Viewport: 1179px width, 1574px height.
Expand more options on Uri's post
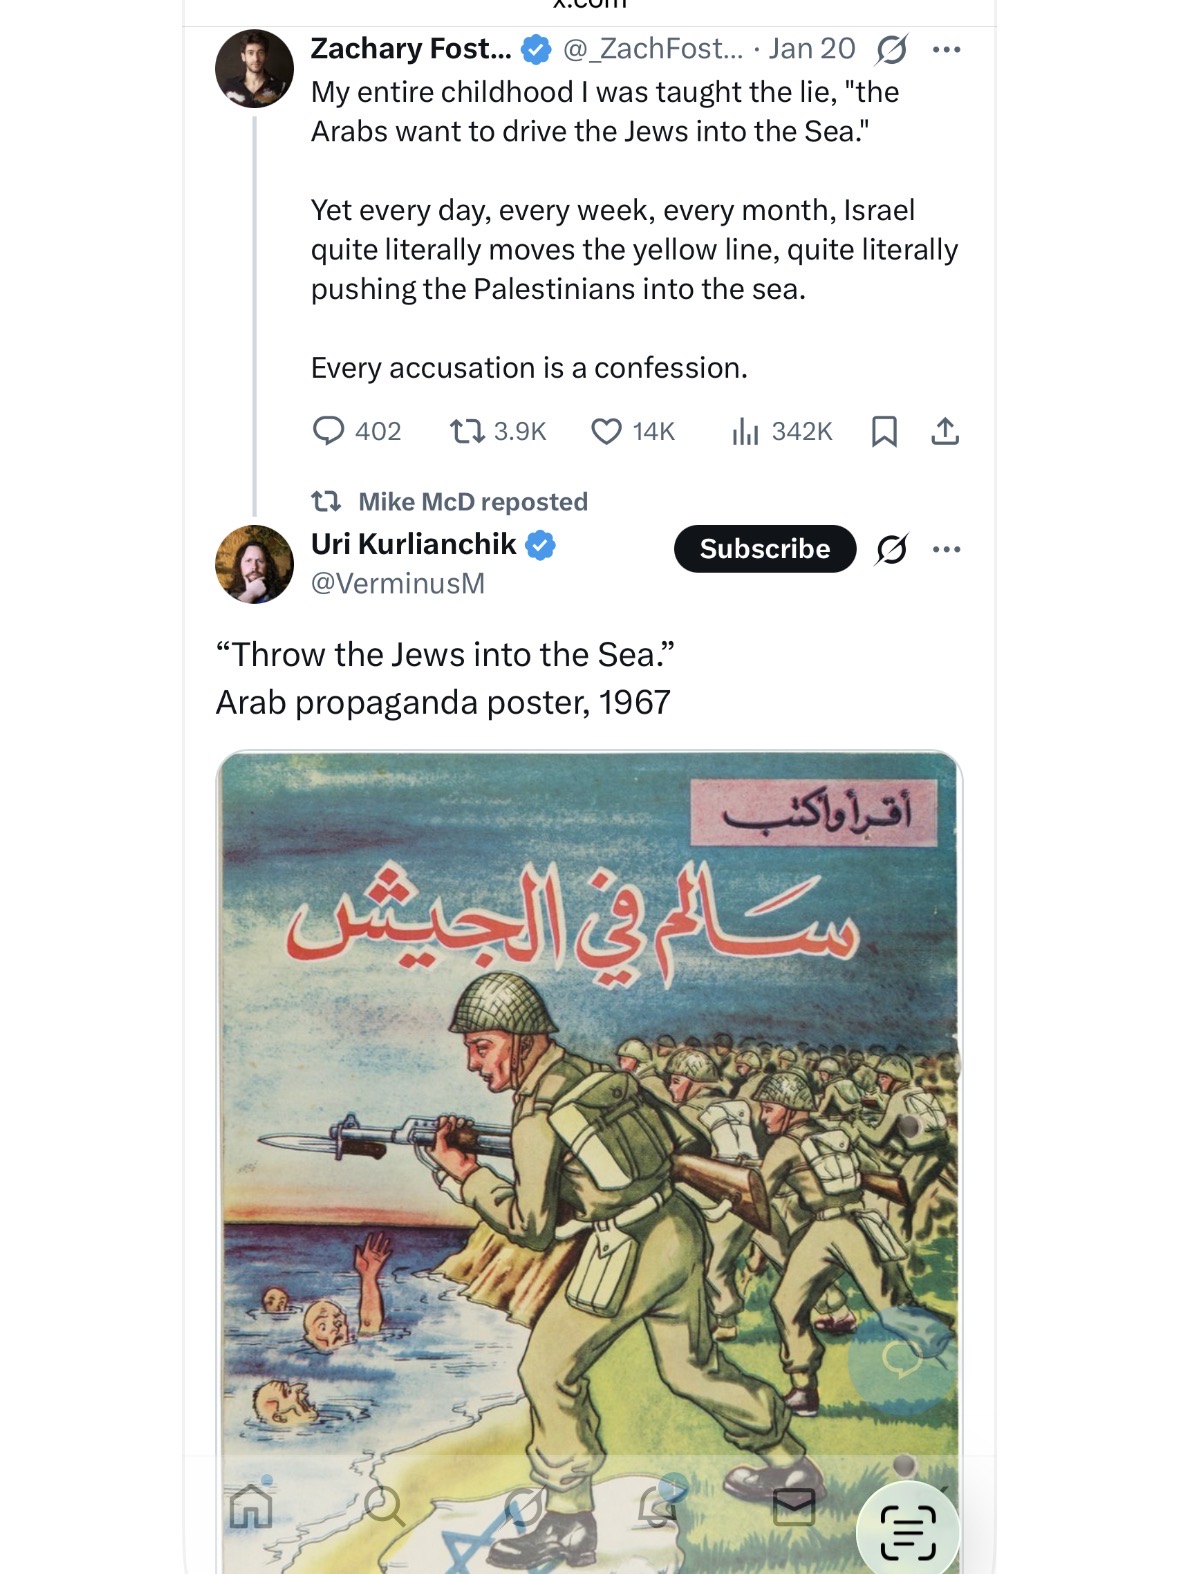[x=946, y=549]
